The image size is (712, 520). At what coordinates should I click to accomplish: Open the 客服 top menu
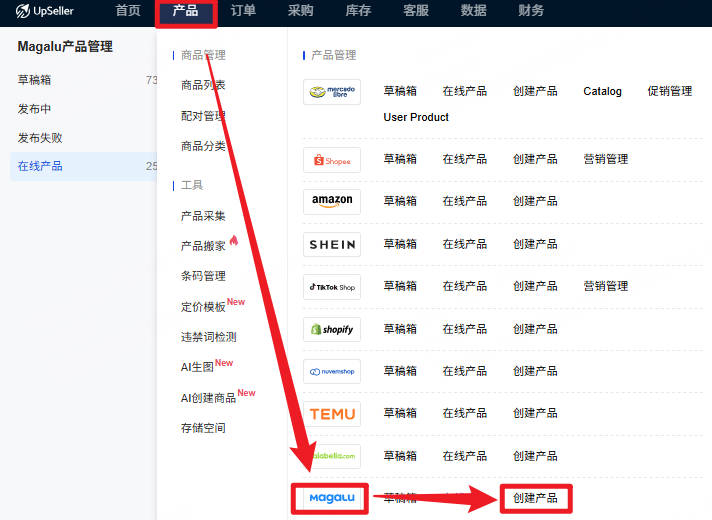point(416,10)
